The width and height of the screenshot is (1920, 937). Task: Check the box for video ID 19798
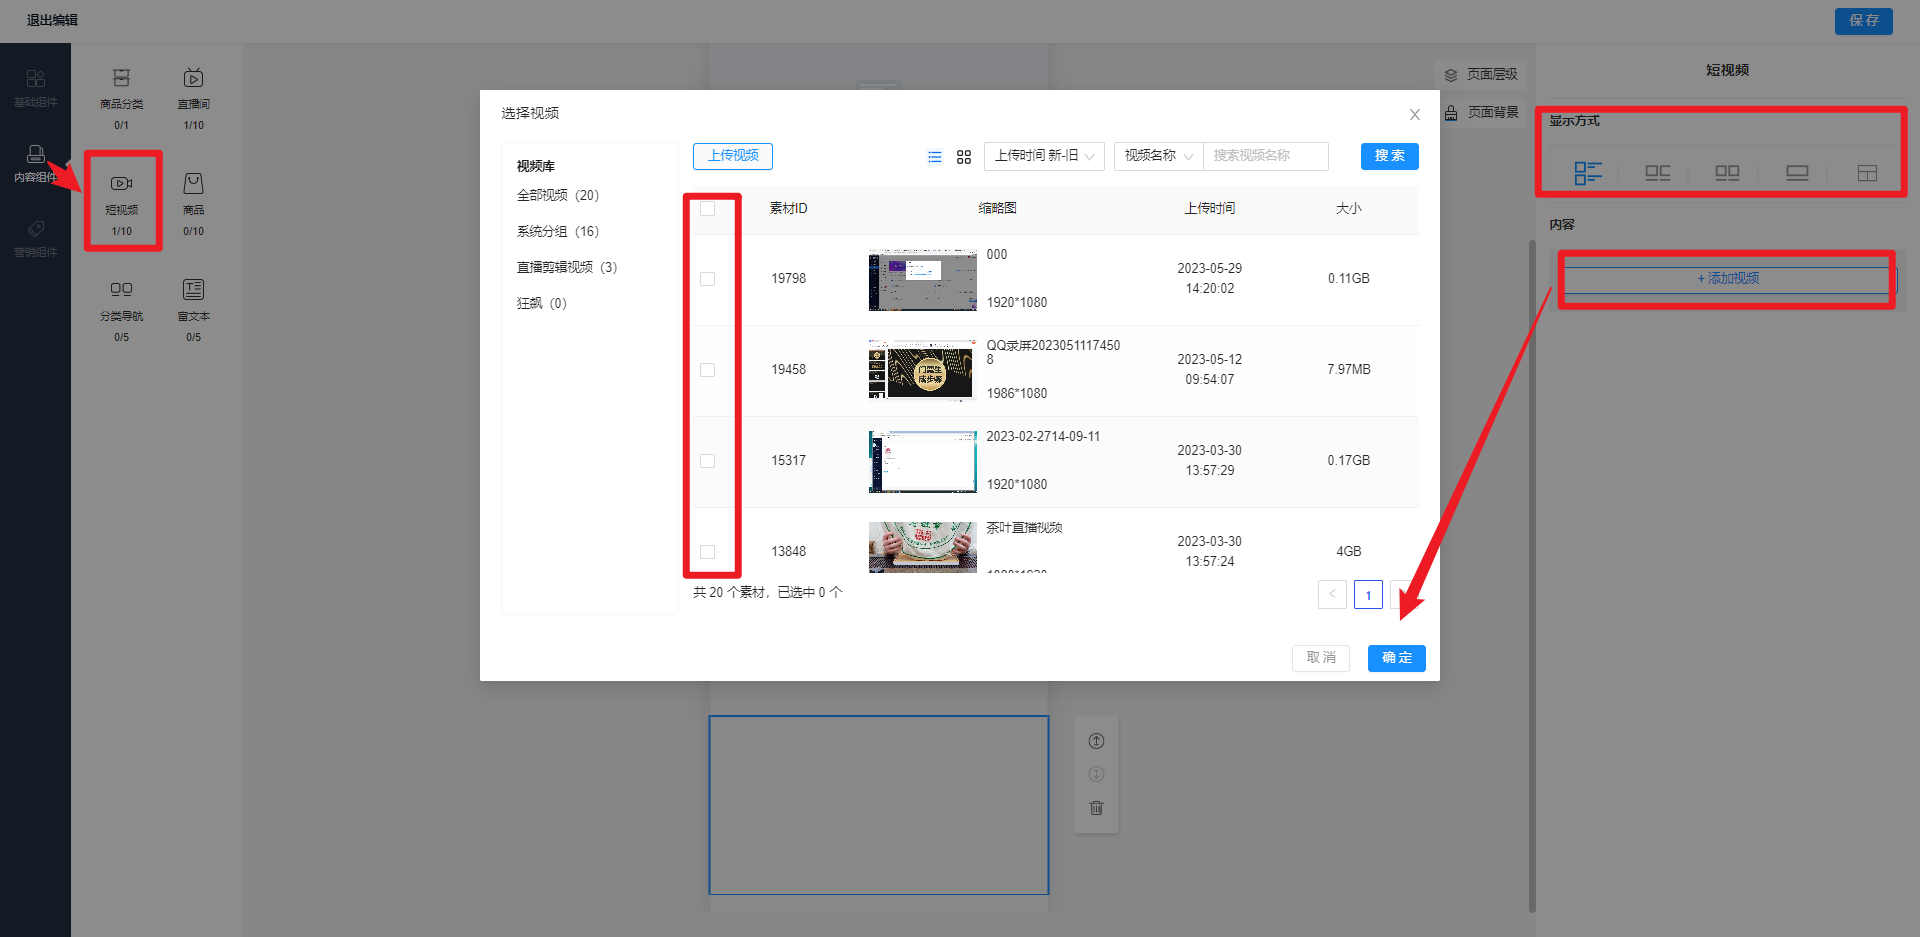(708, 279)
